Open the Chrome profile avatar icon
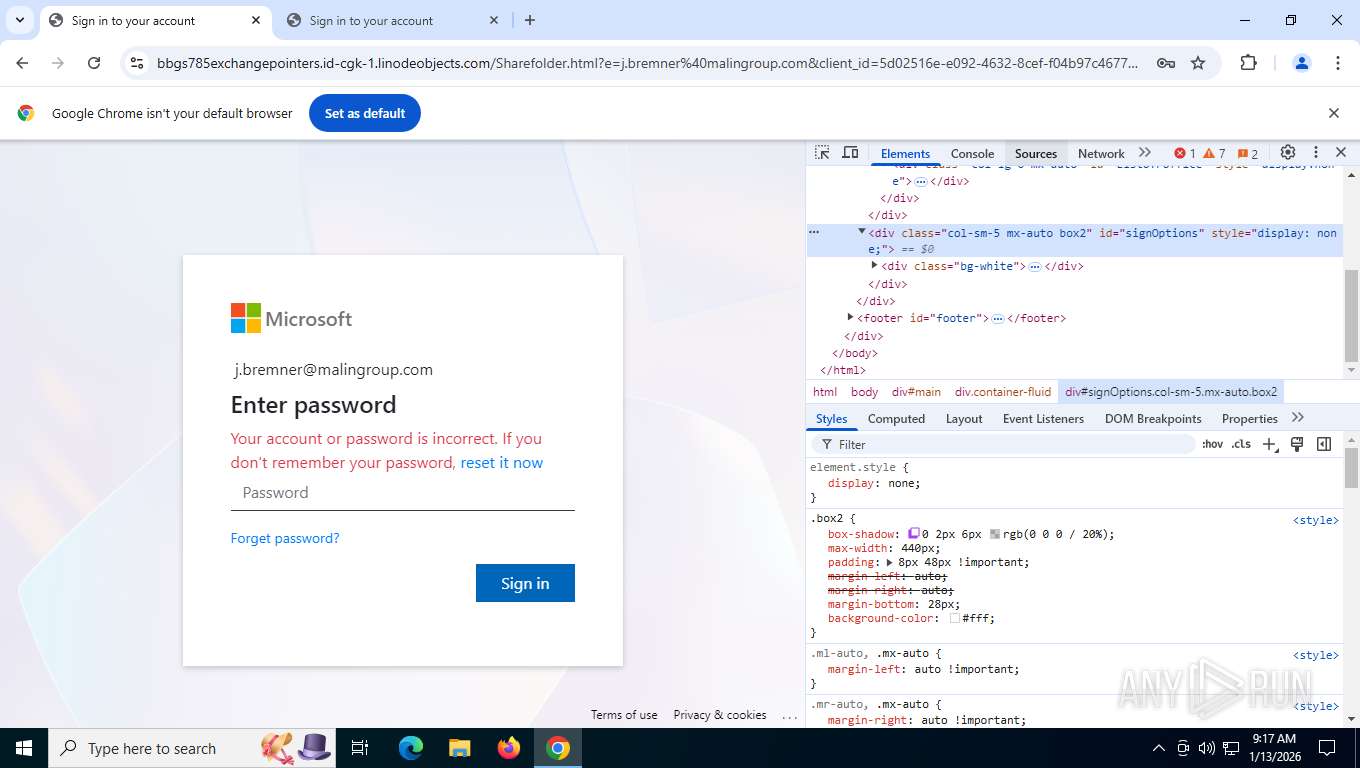The height and width of the screenshot is (768, 1360). [1302, 63]
